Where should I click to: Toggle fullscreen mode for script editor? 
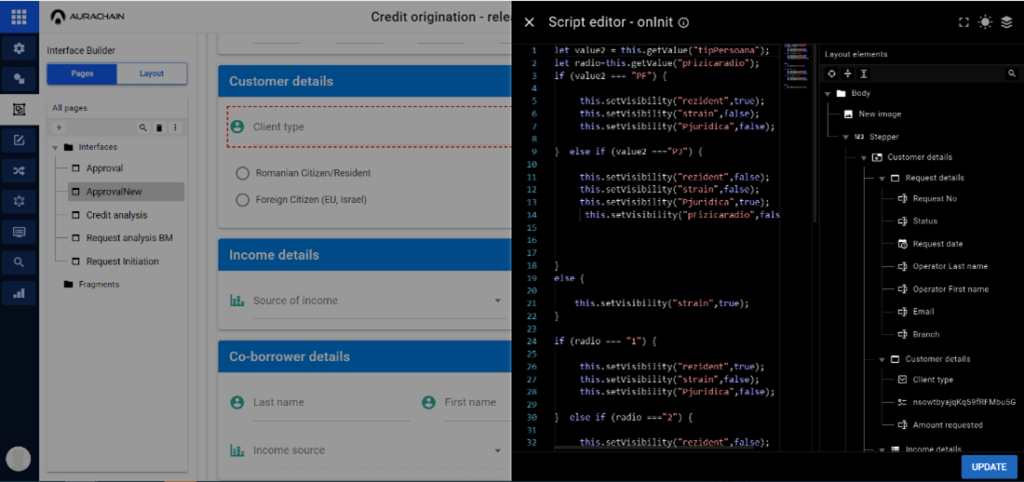[964, 22]
